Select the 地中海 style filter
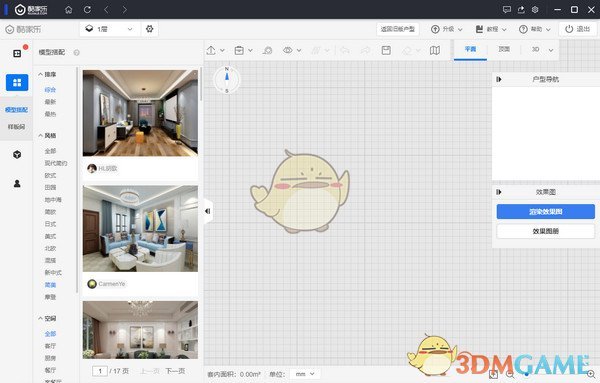 pyautogui.click(x=53, y=200)
